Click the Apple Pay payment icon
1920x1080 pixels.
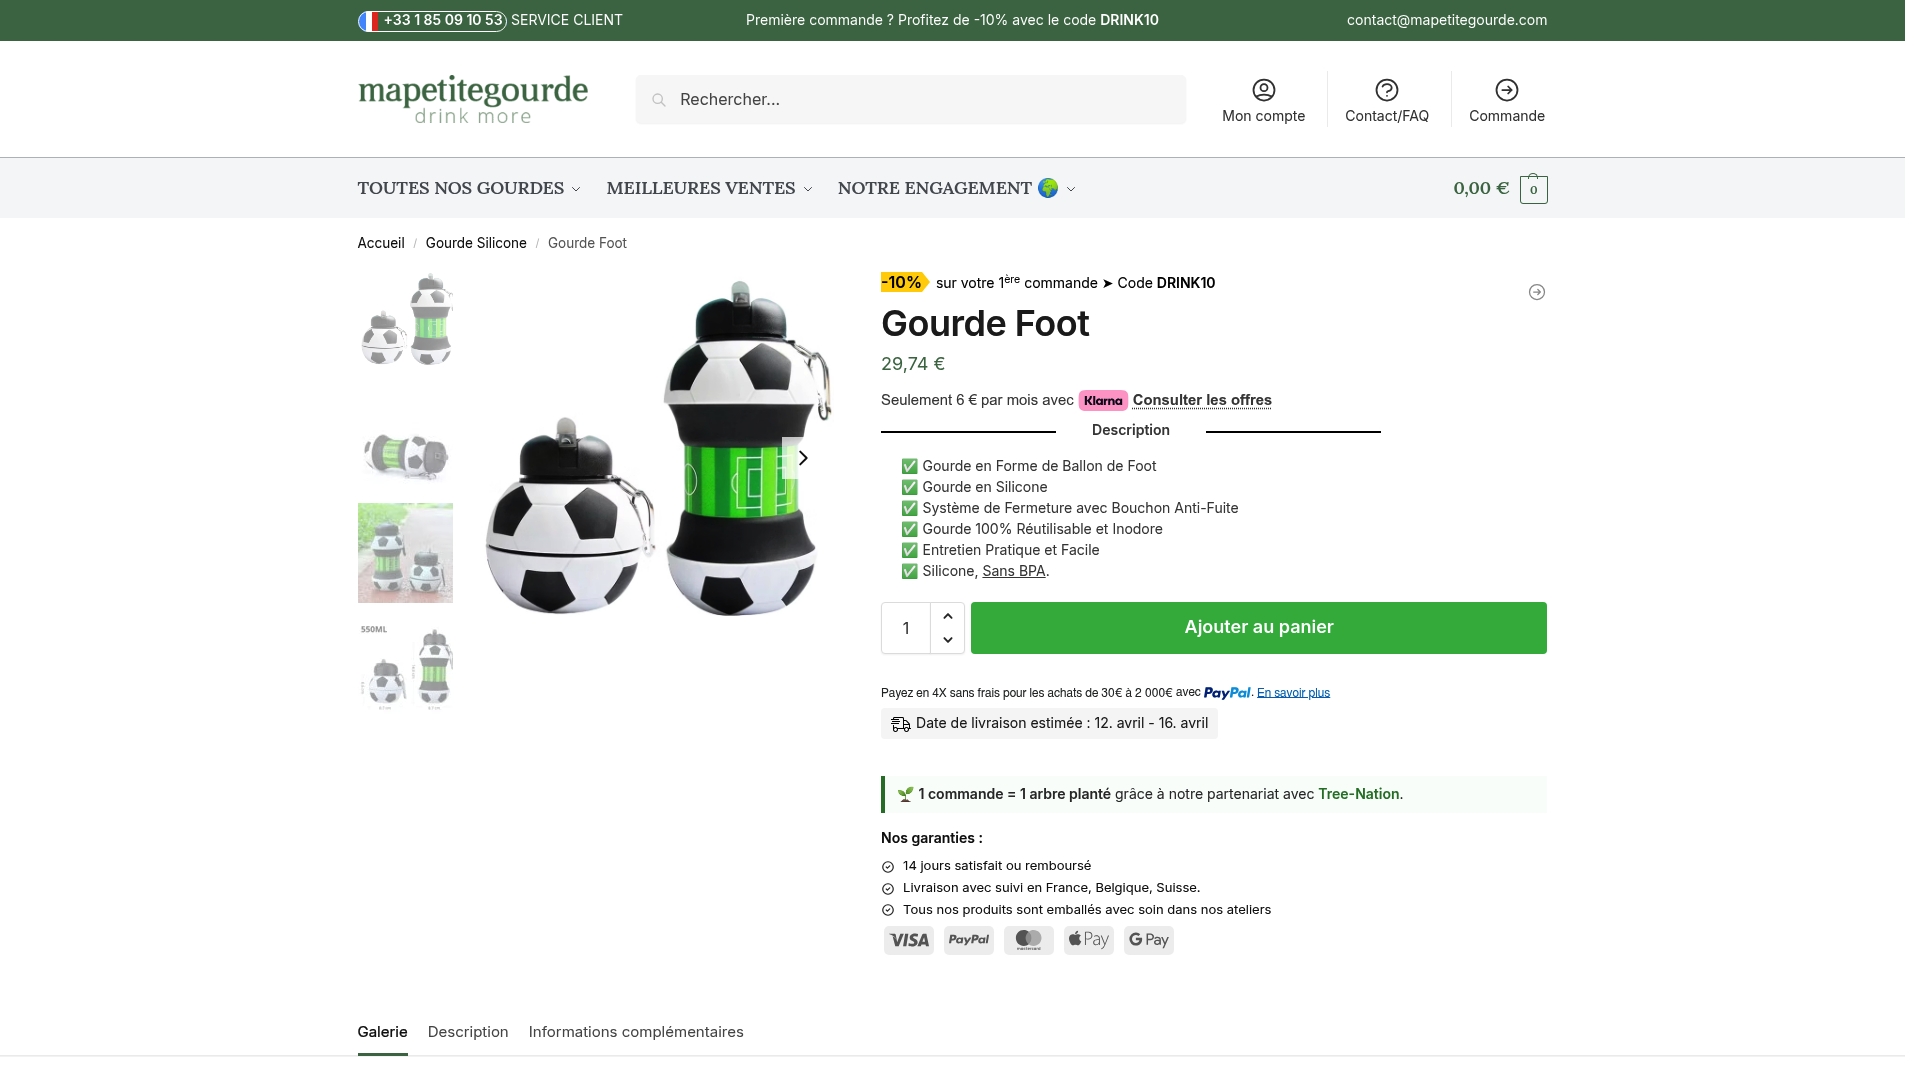pyautogui.click(x=1088, y=939)
